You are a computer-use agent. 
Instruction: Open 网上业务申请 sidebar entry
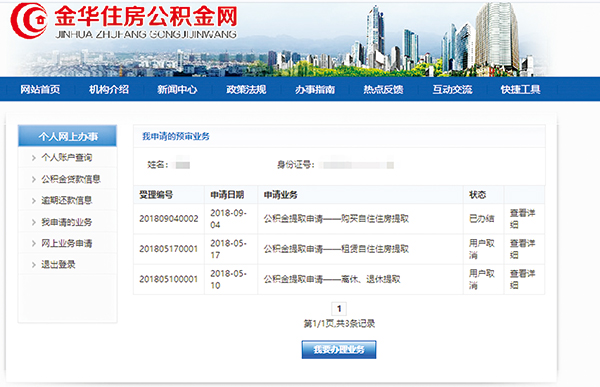pos(67,243)
